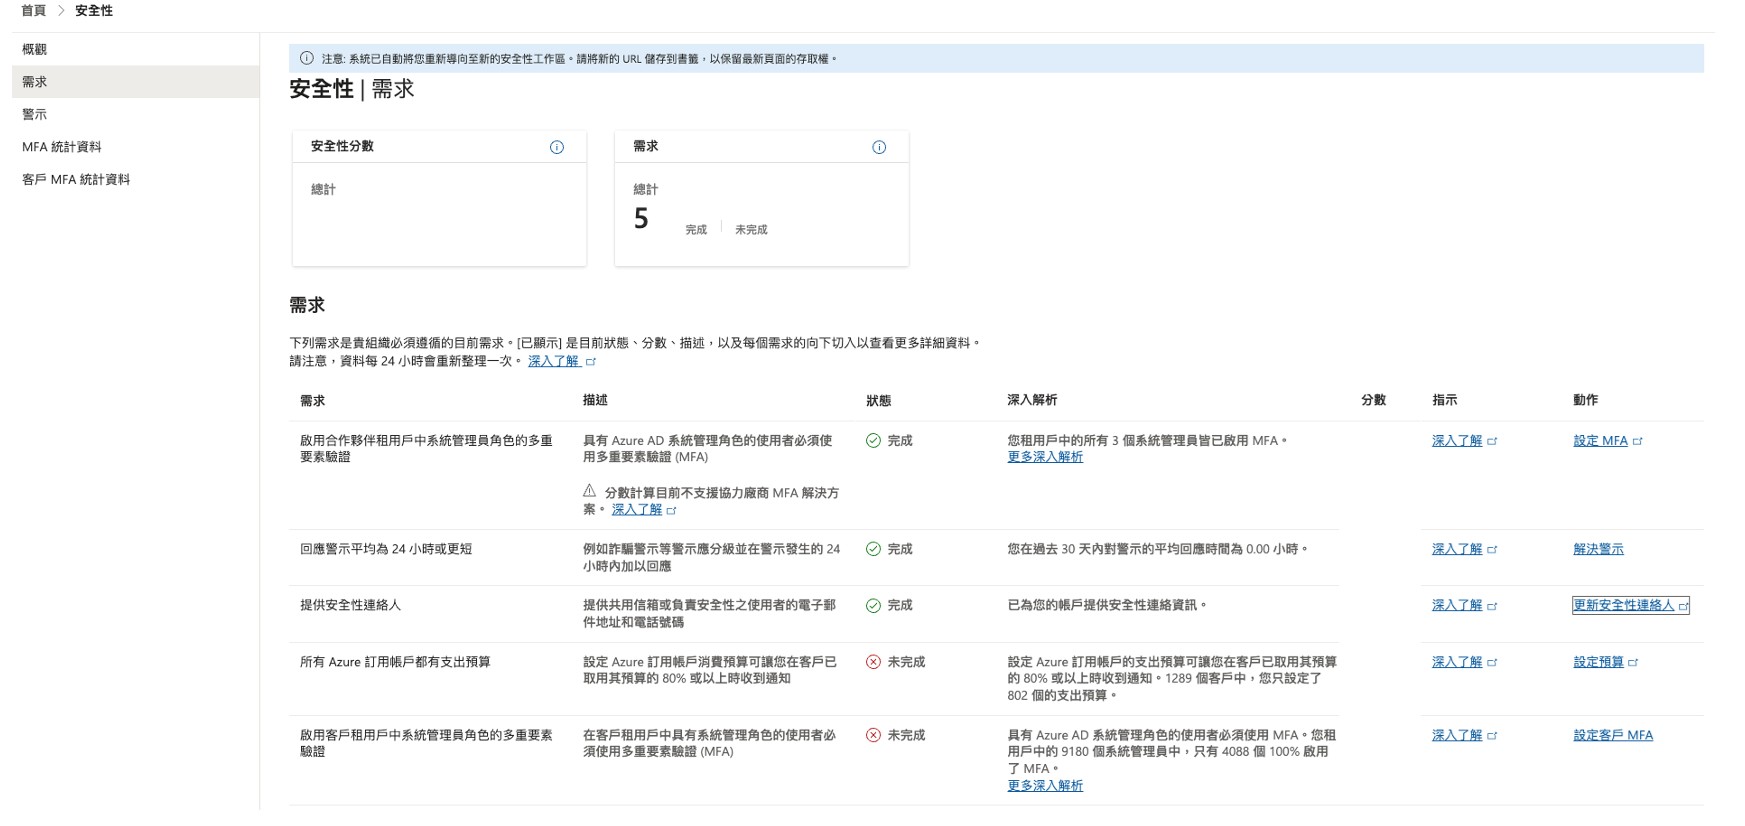This screenshot has width=1745, height=826.
Task: Click the green 完成 status icon for 提供安全性連絡人
Action: (x=873, y=605)
